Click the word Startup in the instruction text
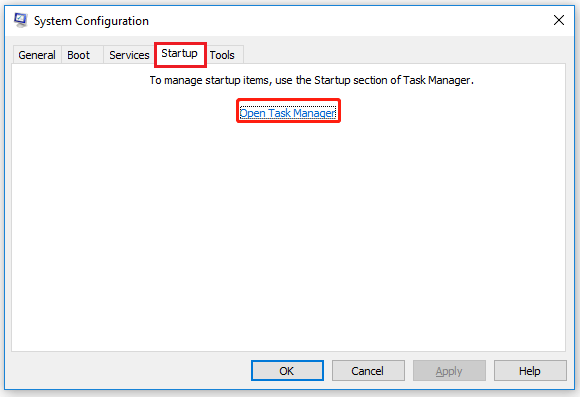This screenshot has height=397, width=580. pyautogui.click(x=332, y=80)
